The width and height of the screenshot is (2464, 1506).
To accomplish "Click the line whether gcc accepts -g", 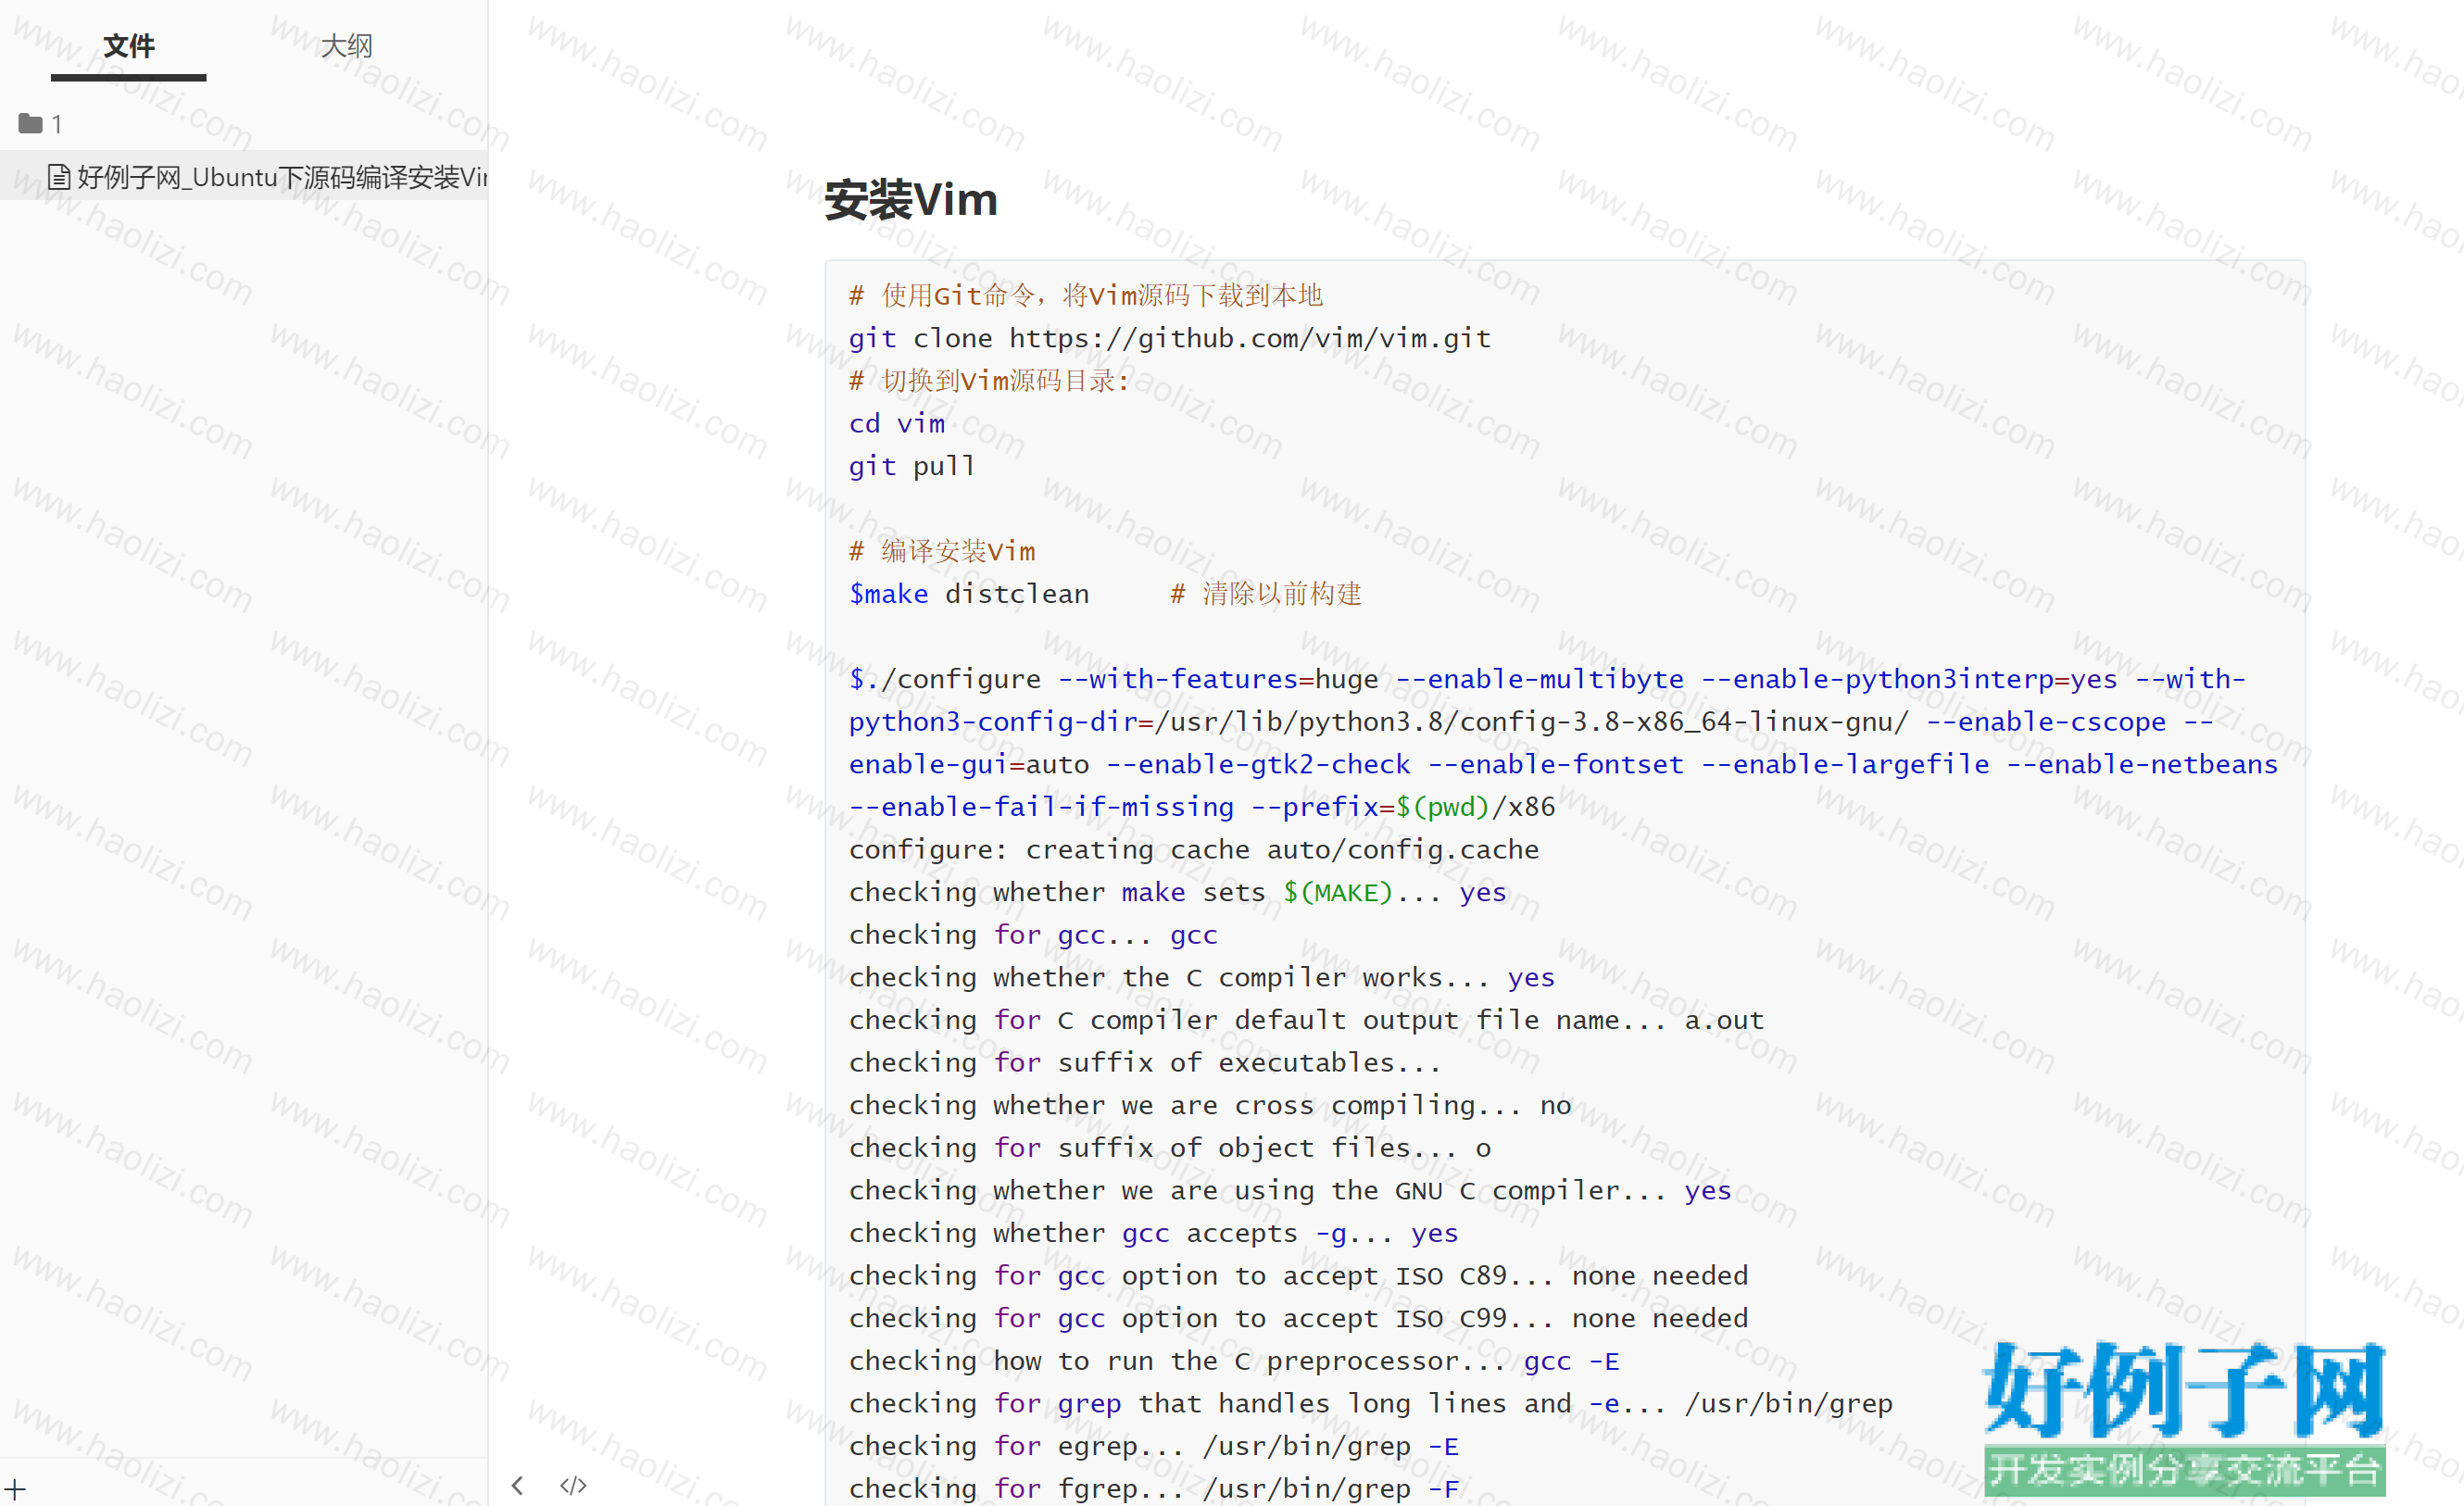I will (x=1153, y=1233).
